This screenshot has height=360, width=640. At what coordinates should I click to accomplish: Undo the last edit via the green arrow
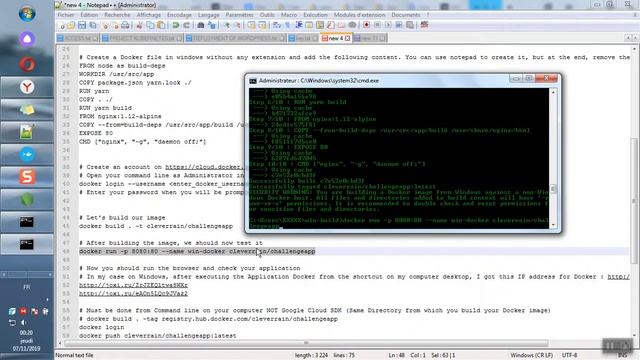click(x=176, y=25)
